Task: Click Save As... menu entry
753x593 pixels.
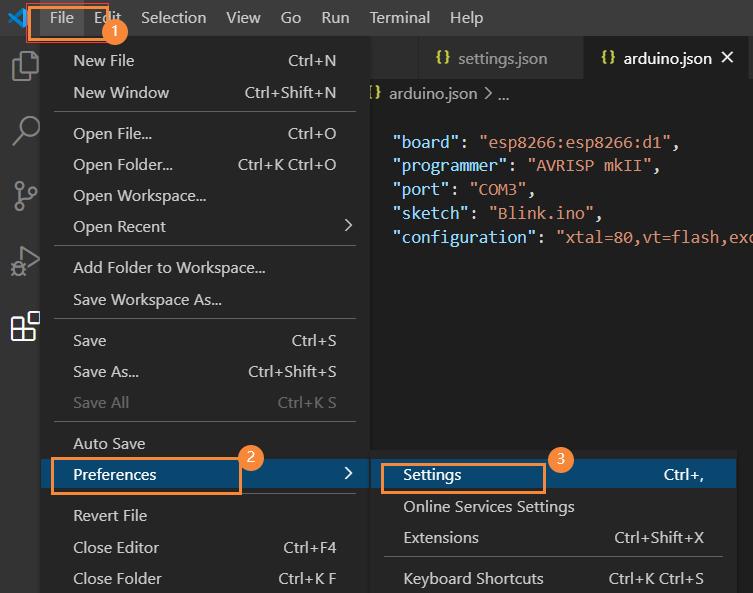Action: pyautogui.click(x=205, y=372)
